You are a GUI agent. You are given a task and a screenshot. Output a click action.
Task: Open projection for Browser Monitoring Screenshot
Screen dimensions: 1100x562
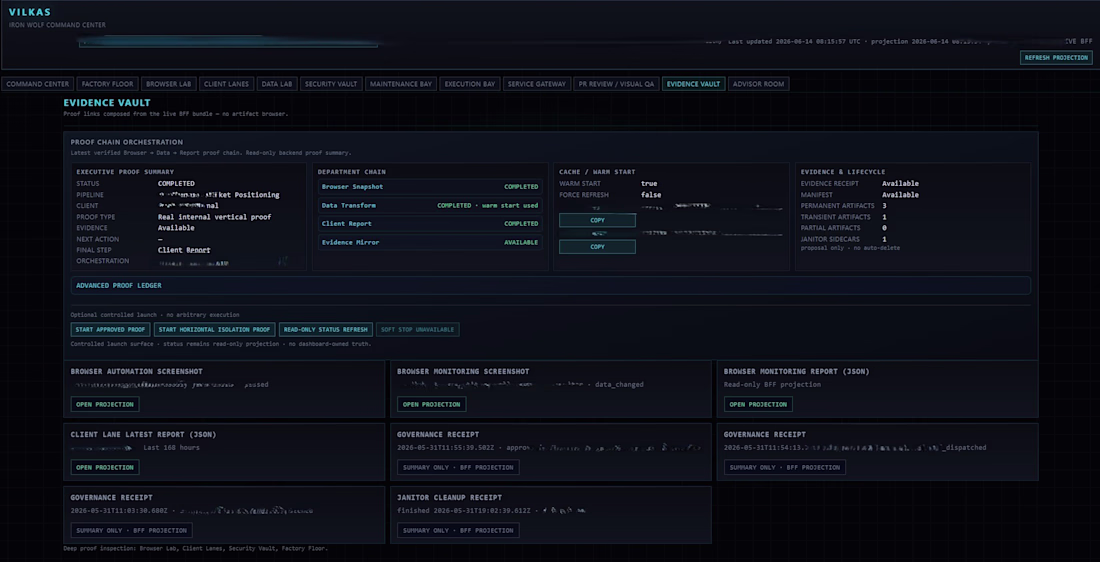click(x=431, y=404)
